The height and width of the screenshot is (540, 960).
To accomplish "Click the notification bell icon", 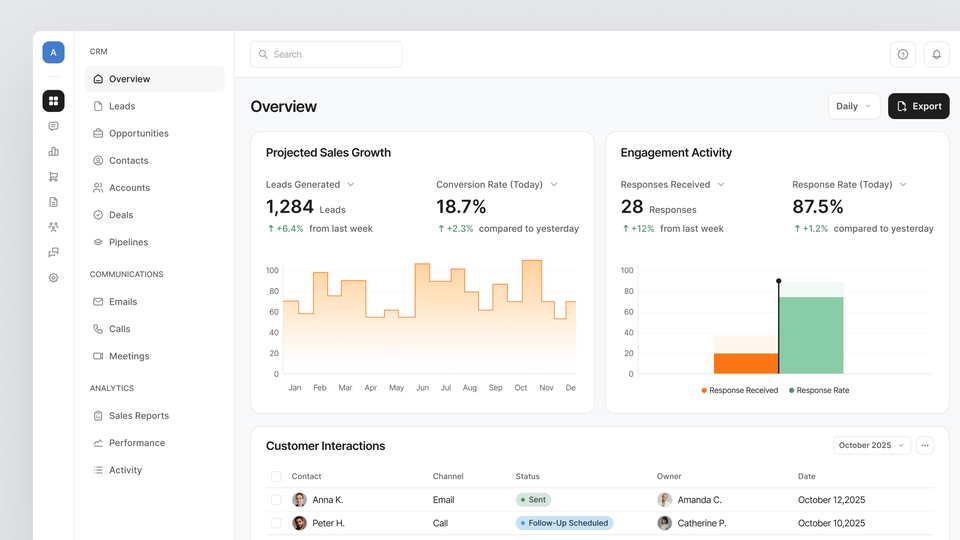I will point(936,54).
